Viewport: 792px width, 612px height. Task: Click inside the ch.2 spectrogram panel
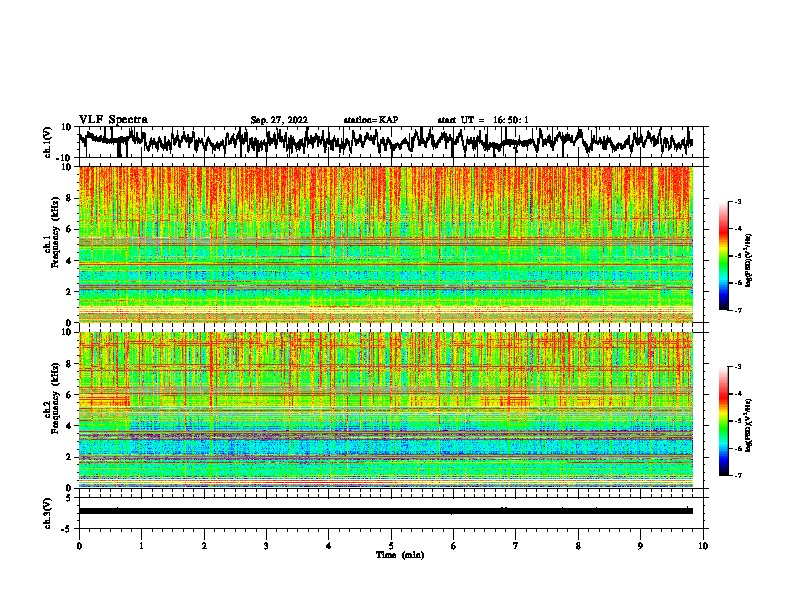pos(386,410)
